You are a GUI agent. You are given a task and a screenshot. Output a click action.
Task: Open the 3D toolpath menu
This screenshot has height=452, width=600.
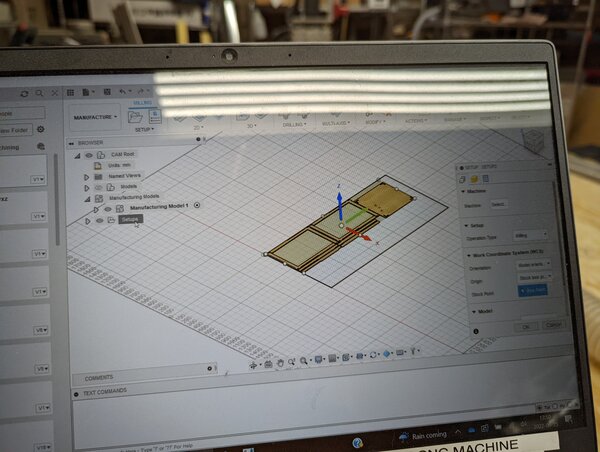(x=251, y=126)
